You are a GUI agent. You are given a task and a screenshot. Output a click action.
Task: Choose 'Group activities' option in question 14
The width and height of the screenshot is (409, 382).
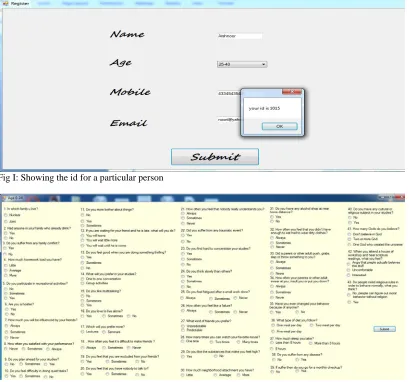[x=83, y=283]
